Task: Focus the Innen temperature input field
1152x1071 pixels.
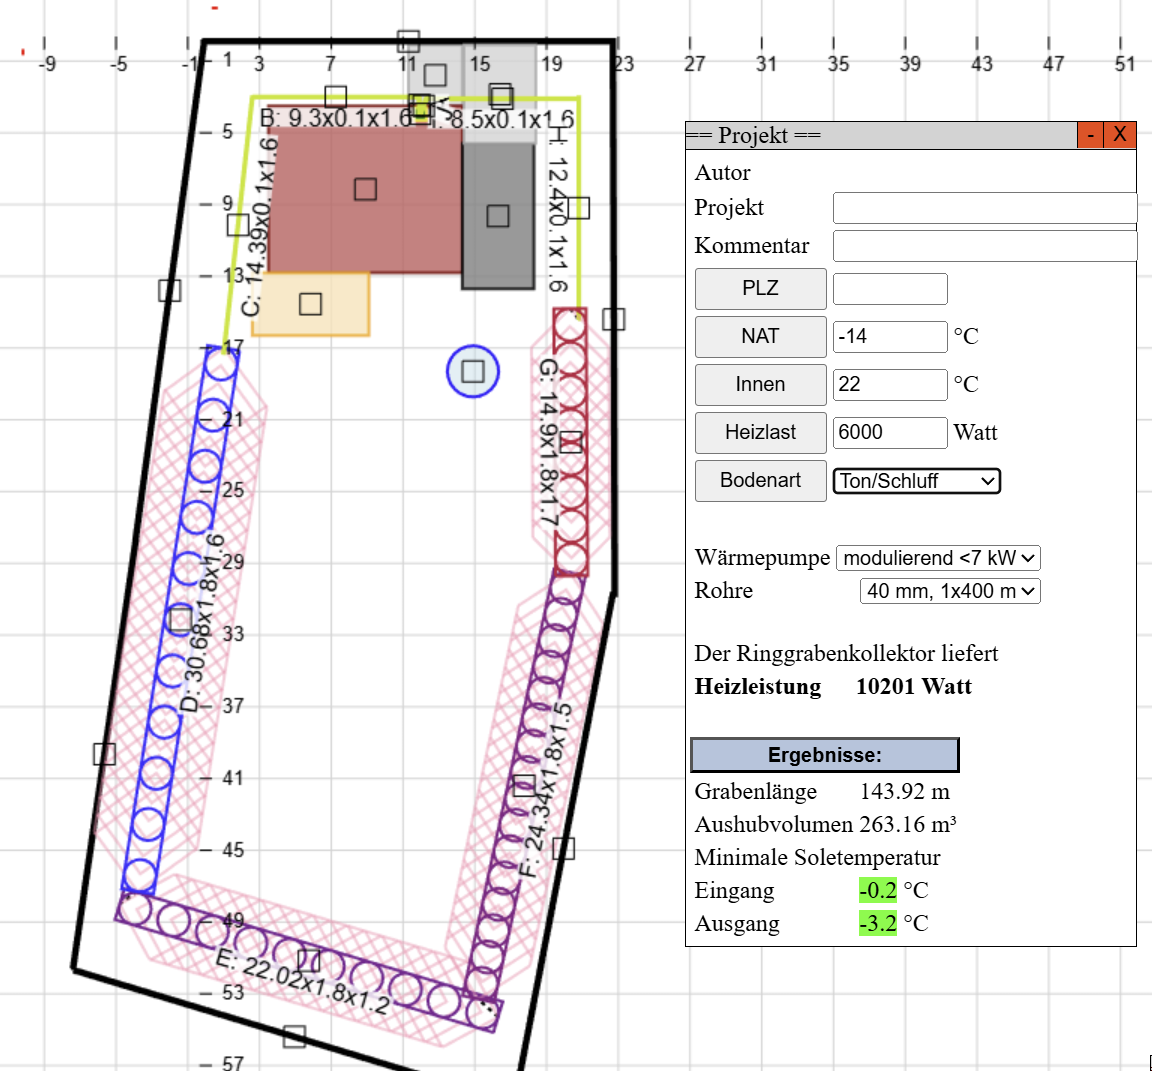Action: tap(889, 384)
